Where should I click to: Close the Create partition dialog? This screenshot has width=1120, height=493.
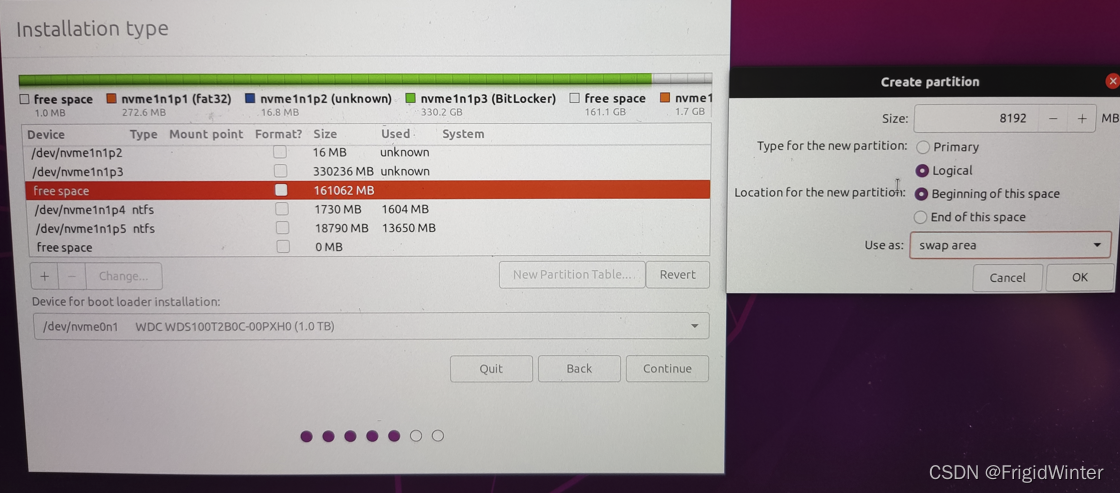(x=1111, y=81)
